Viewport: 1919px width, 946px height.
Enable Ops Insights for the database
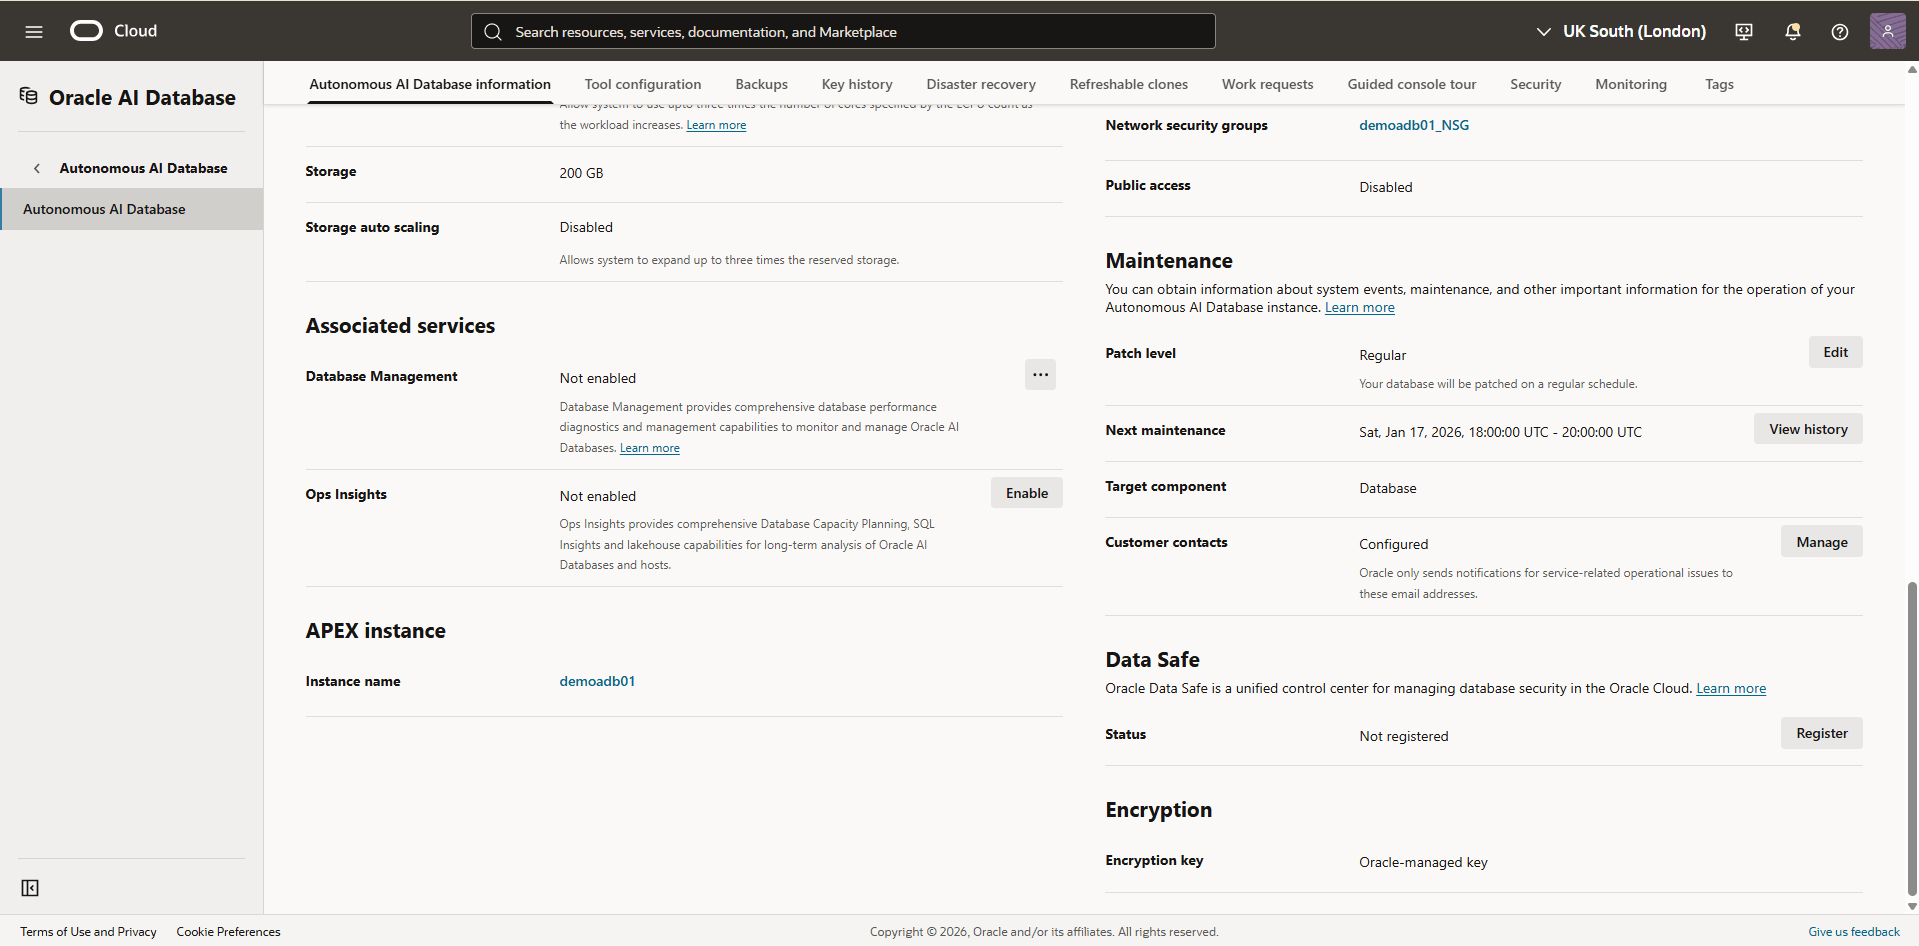[1026, 492]
